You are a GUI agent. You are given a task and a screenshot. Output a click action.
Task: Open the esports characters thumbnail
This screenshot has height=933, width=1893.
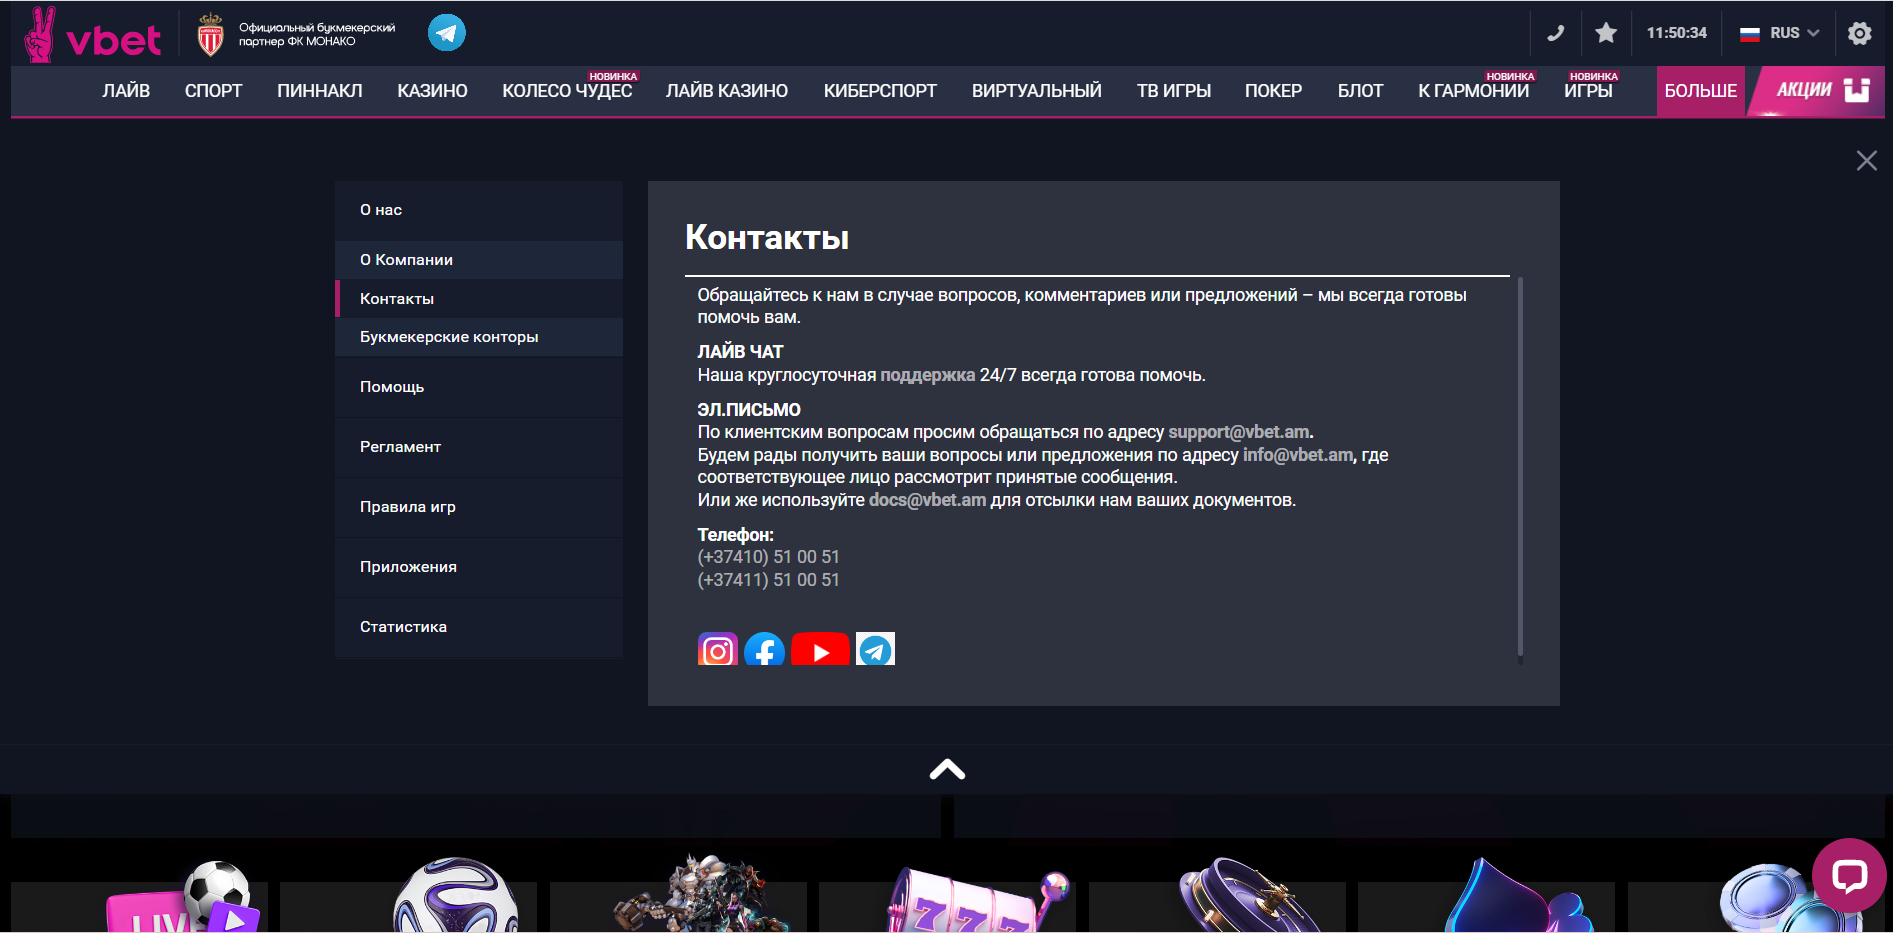click(x=692, y=893)
